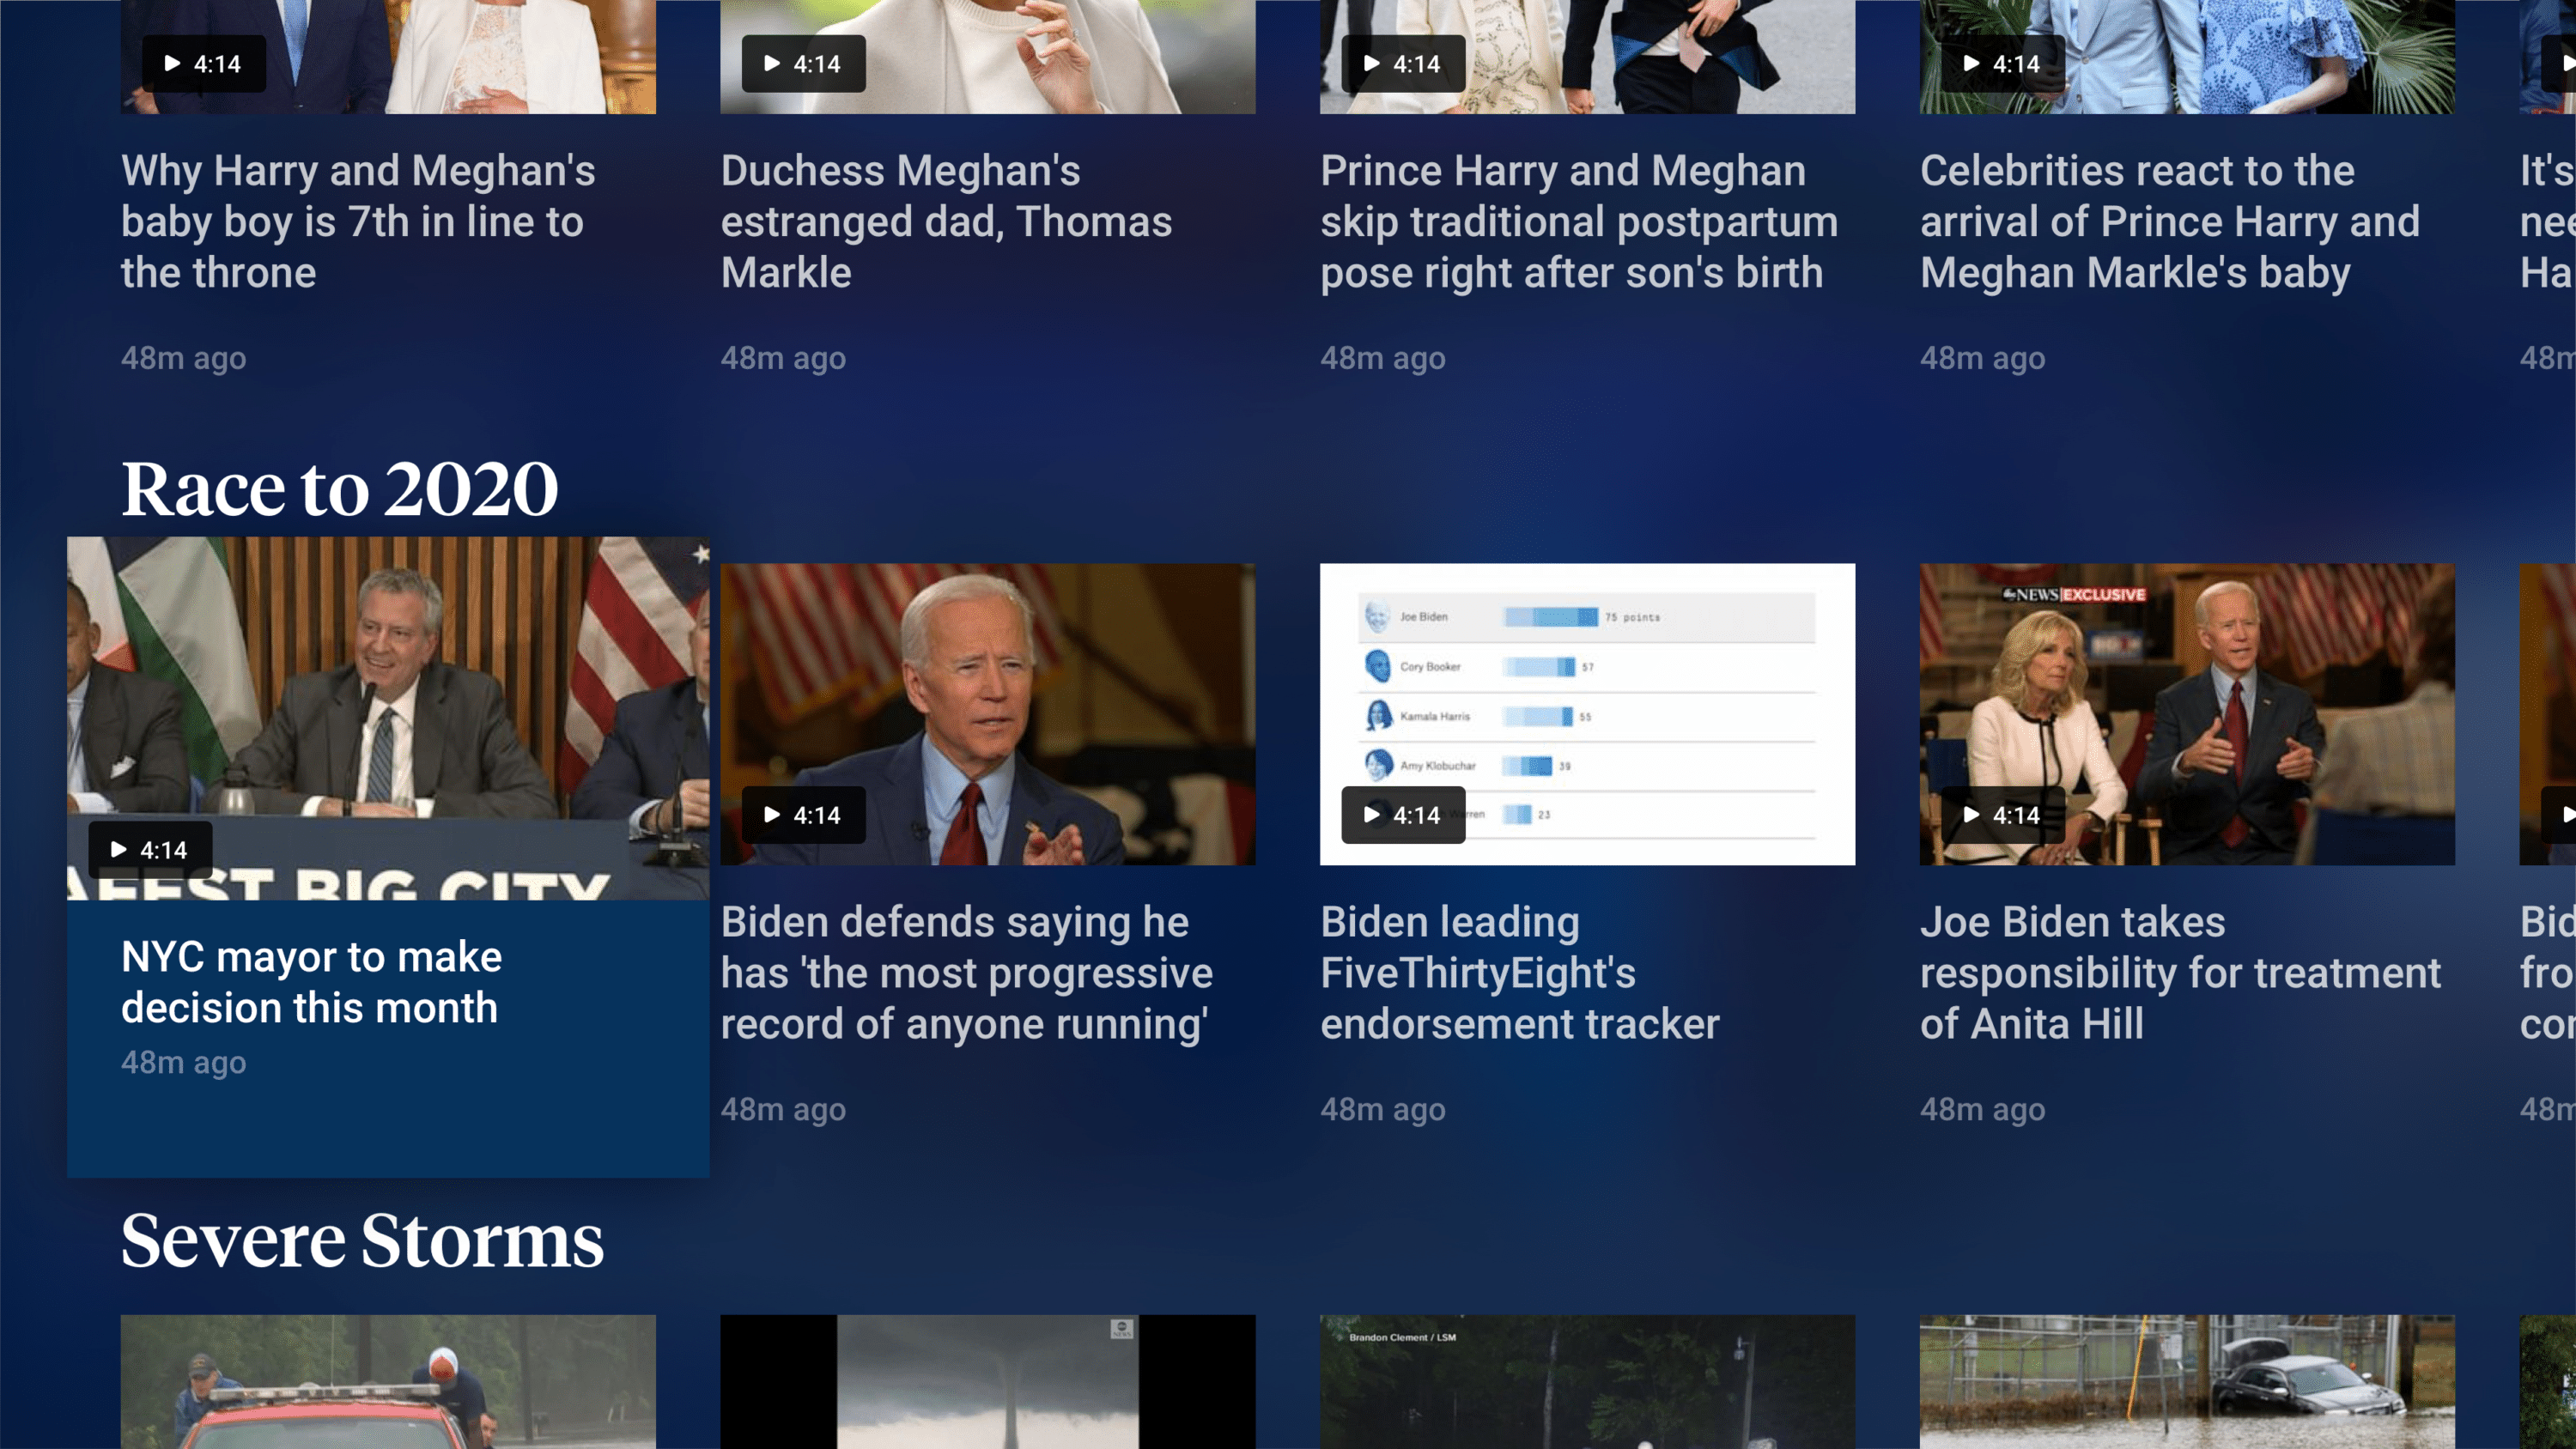
Task: Play badge on Celebrities react video
Action: click(x=2001, y=64)
